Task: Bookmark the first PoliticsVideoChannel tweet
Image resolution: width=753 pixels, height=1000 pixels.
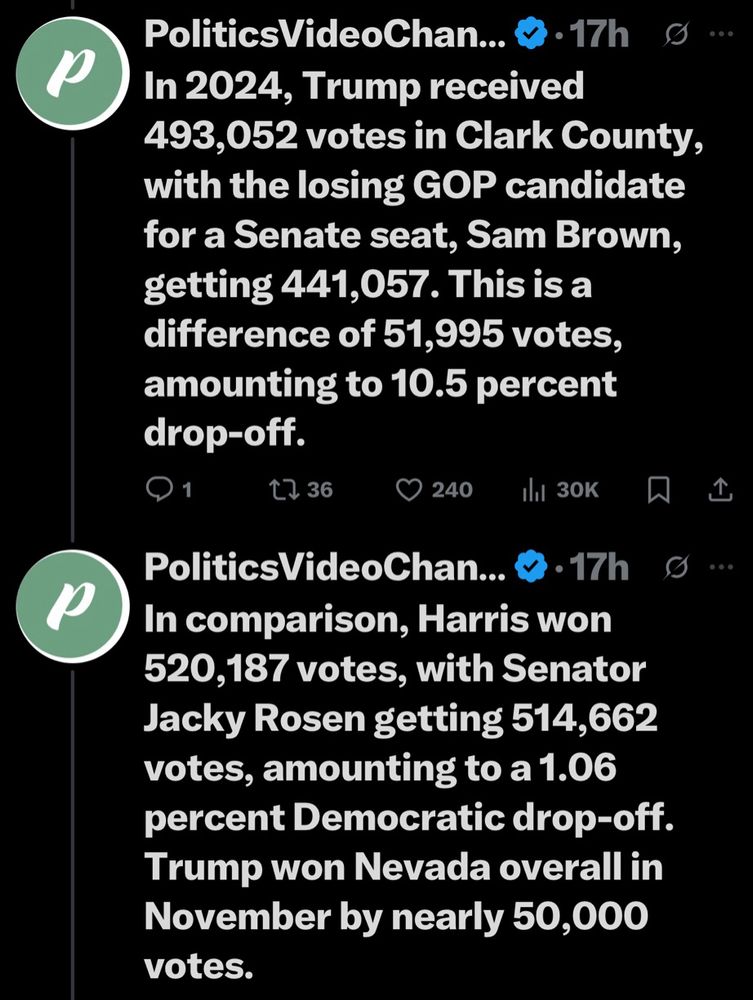Action: click(x=658, y=490)
